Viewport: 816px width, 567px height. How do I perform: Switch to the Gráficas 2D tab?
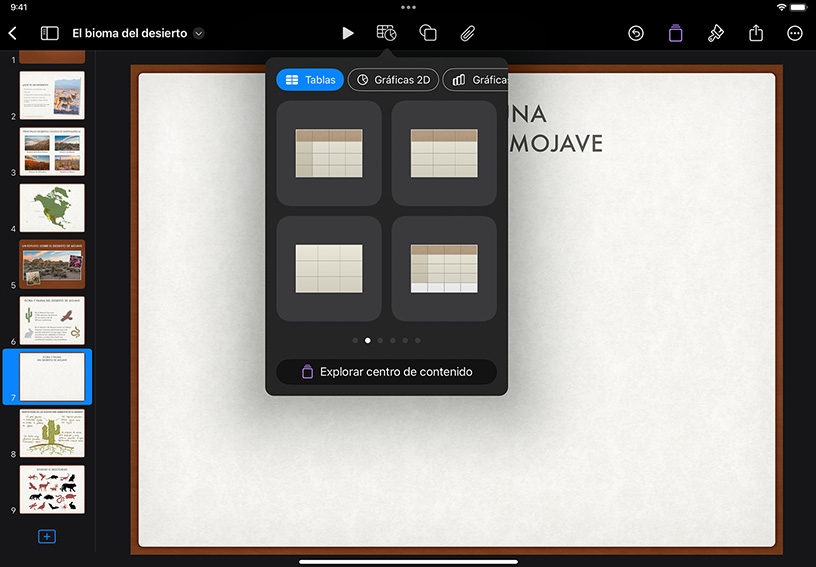(x=393, y=80)
